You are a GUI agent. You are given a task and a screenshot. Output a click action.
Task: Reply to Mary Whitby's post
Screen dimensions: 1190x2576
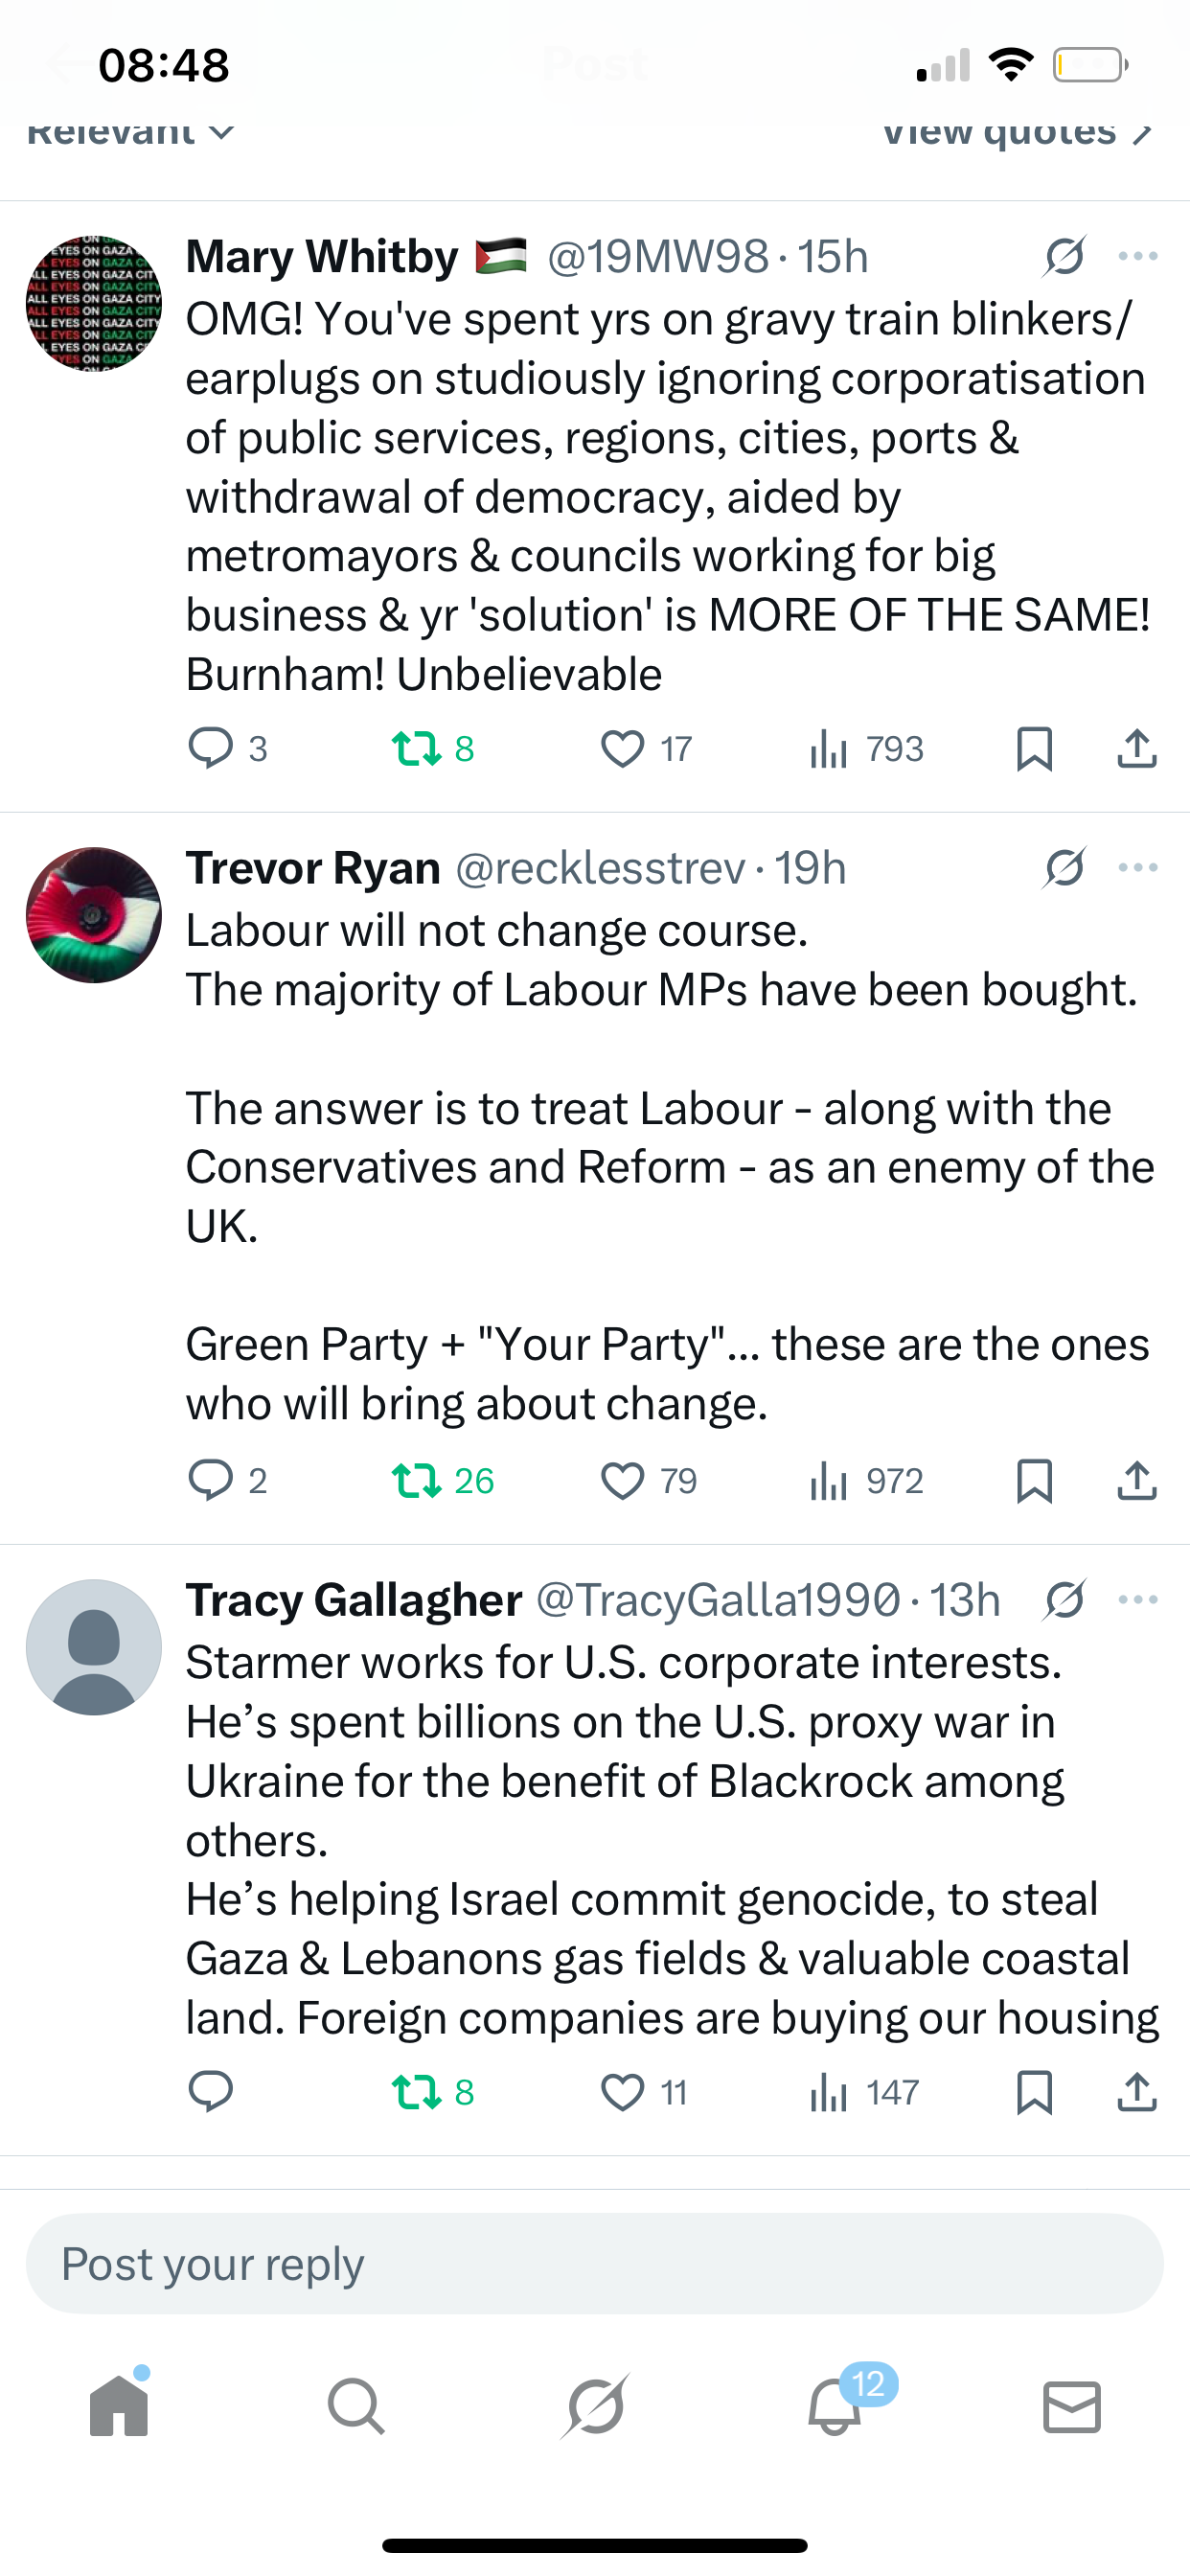click(211, 748)
